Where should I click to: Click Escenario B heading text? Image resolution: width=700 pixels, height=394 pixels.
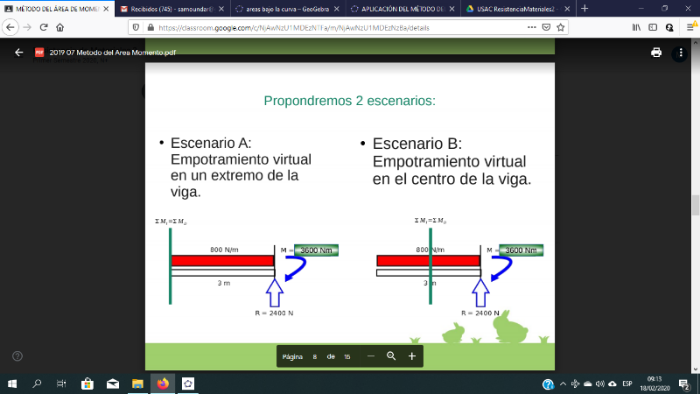[417, 144]
